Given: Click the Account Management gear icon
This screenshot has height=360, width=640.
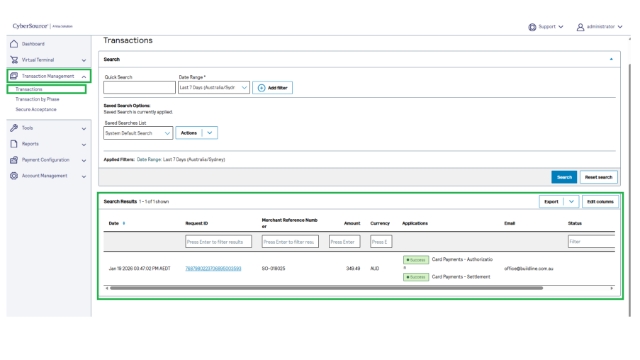Looking at the screenshot, I should (14, 176).
